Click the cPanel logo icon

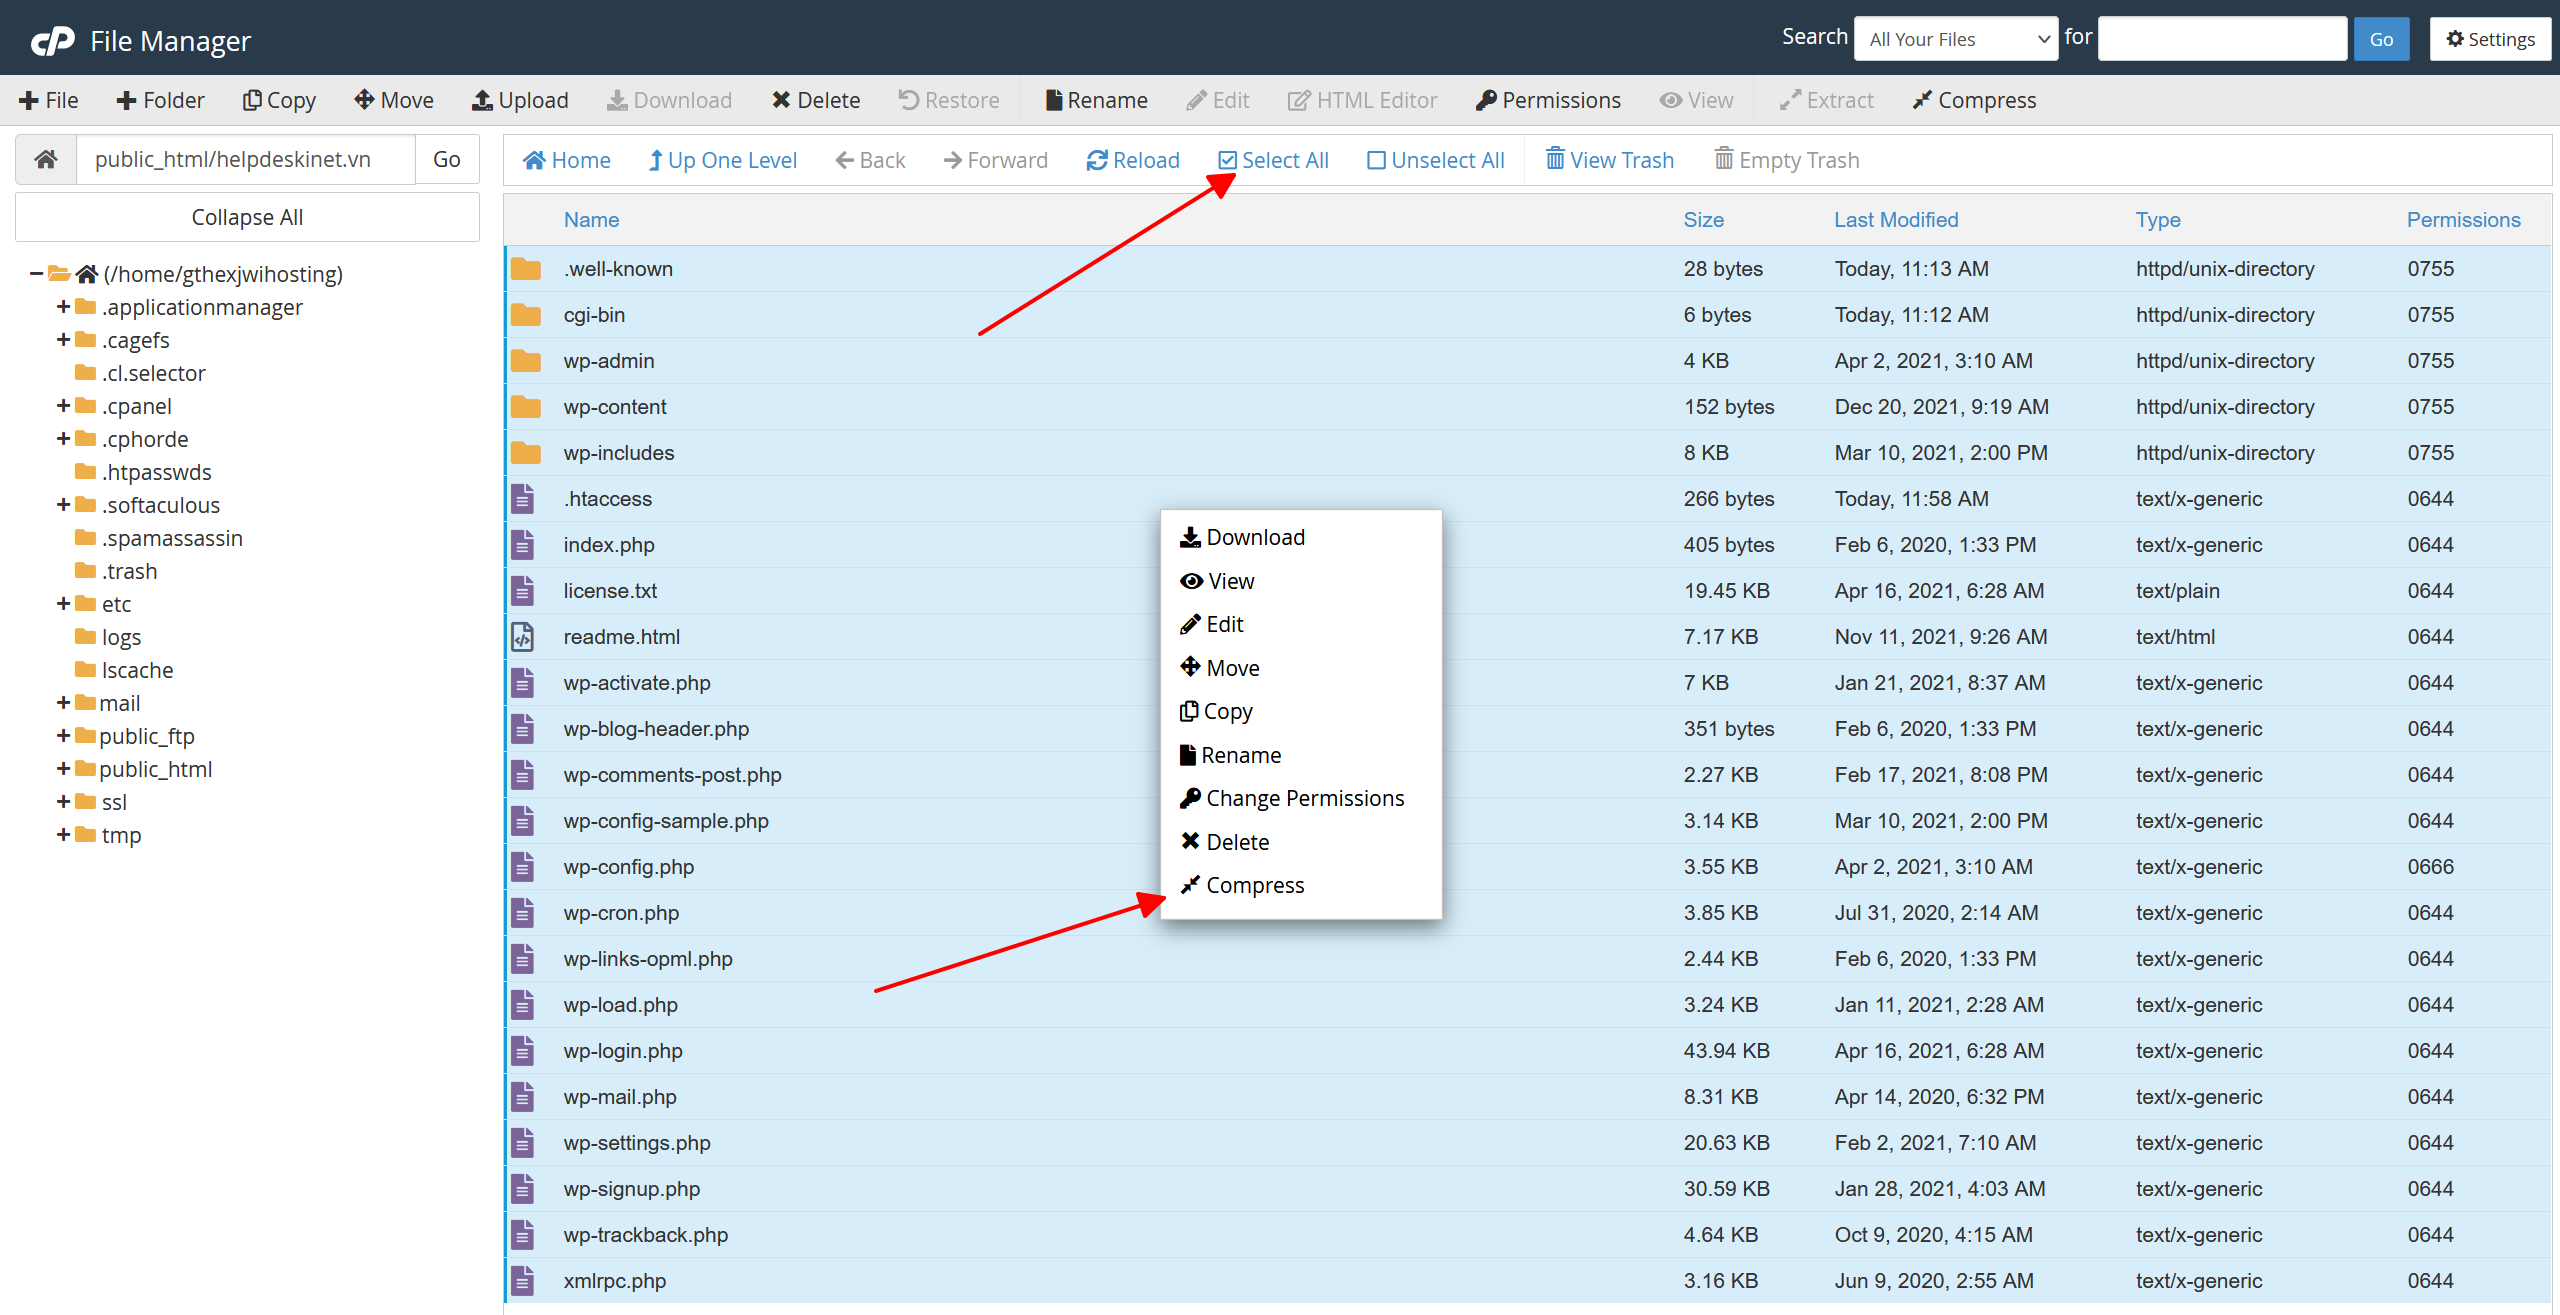[52, 41]
